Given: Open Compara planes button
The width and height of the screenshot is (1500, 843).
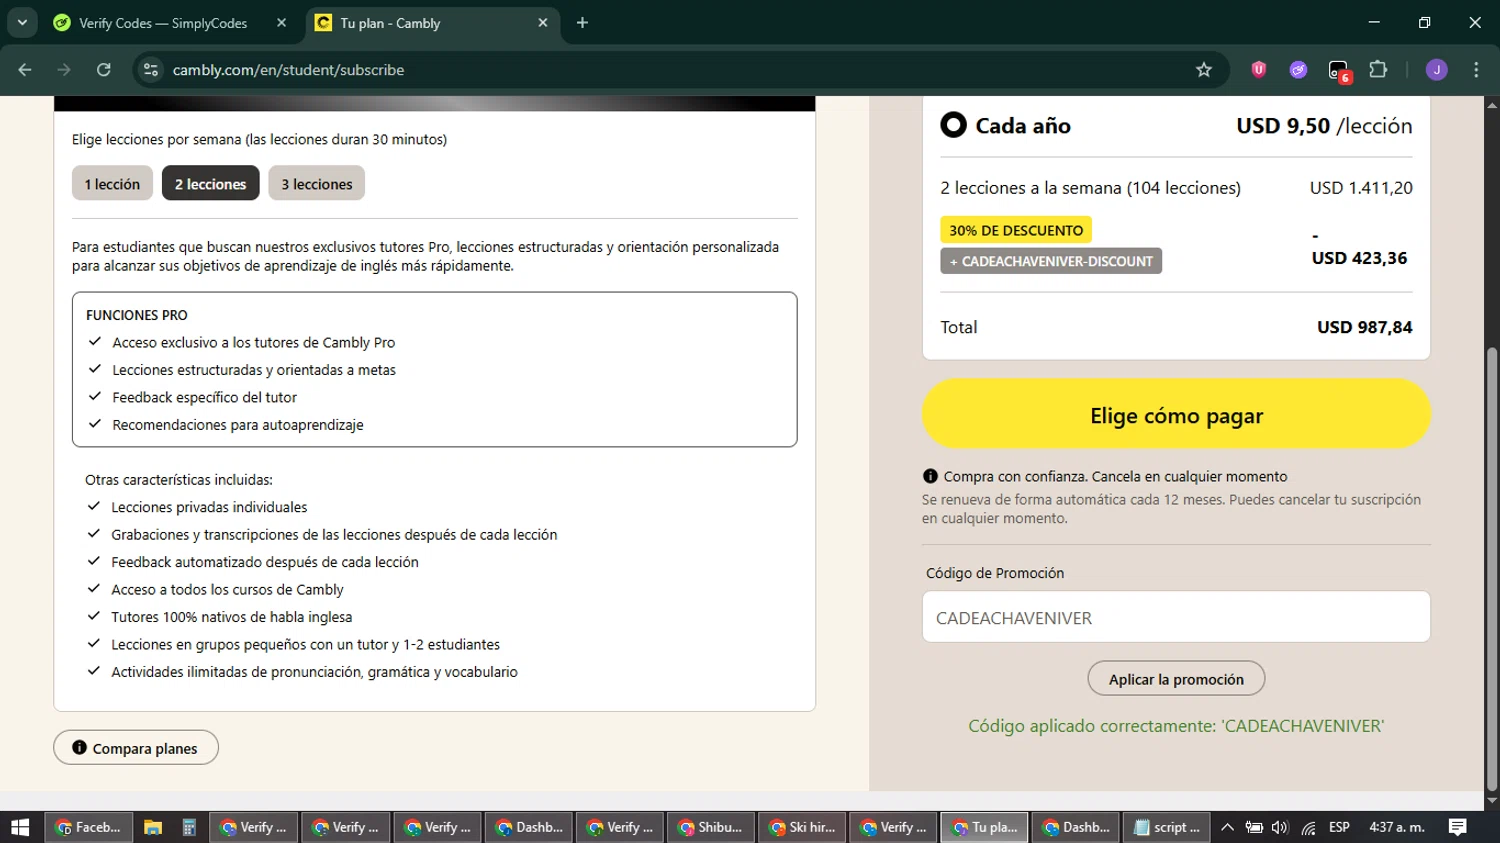Looking at the screenshot, I should [x=136, y=748].
